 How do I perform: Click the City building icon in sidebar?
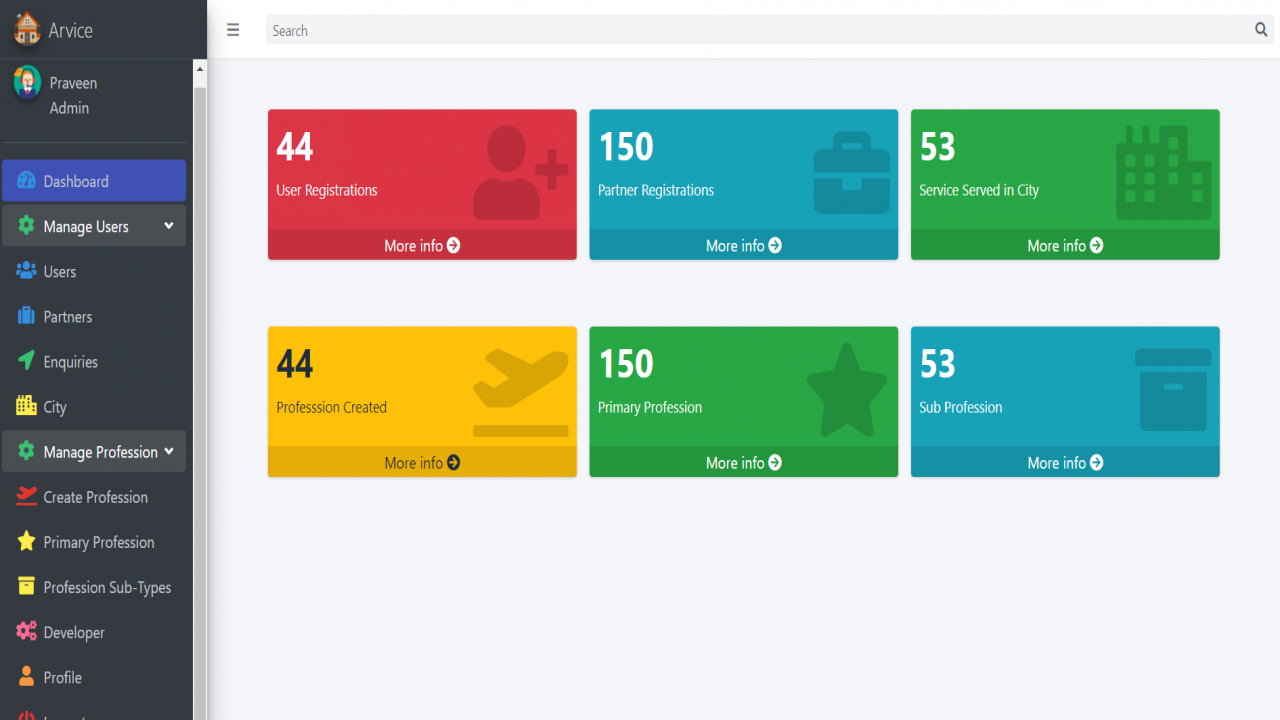pyautogui.click(x=27, y=406)
